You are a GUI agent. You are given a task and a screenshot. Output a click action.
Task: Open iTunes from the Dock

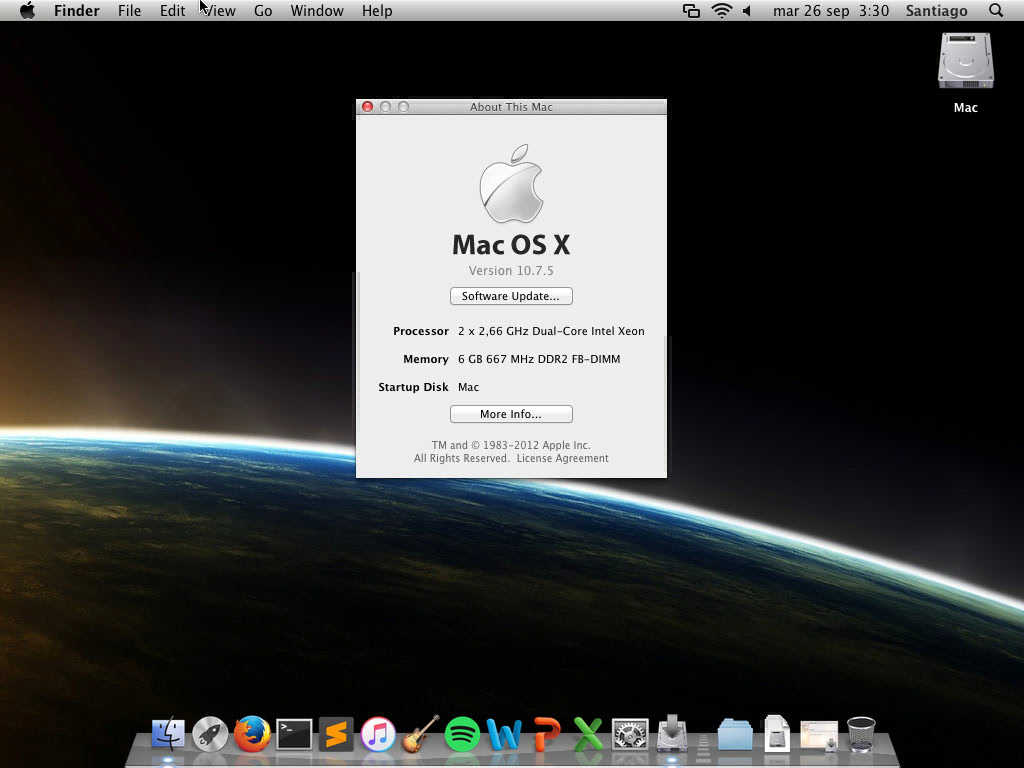(x=378, y=735)
